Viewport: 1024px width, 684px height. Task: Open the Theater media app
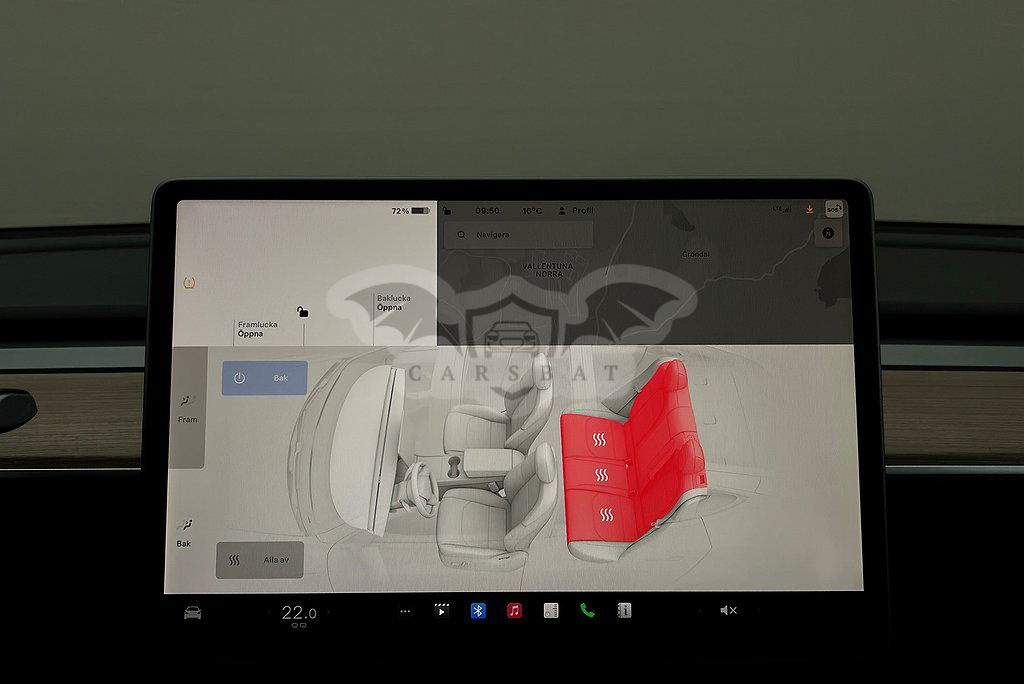441,611
